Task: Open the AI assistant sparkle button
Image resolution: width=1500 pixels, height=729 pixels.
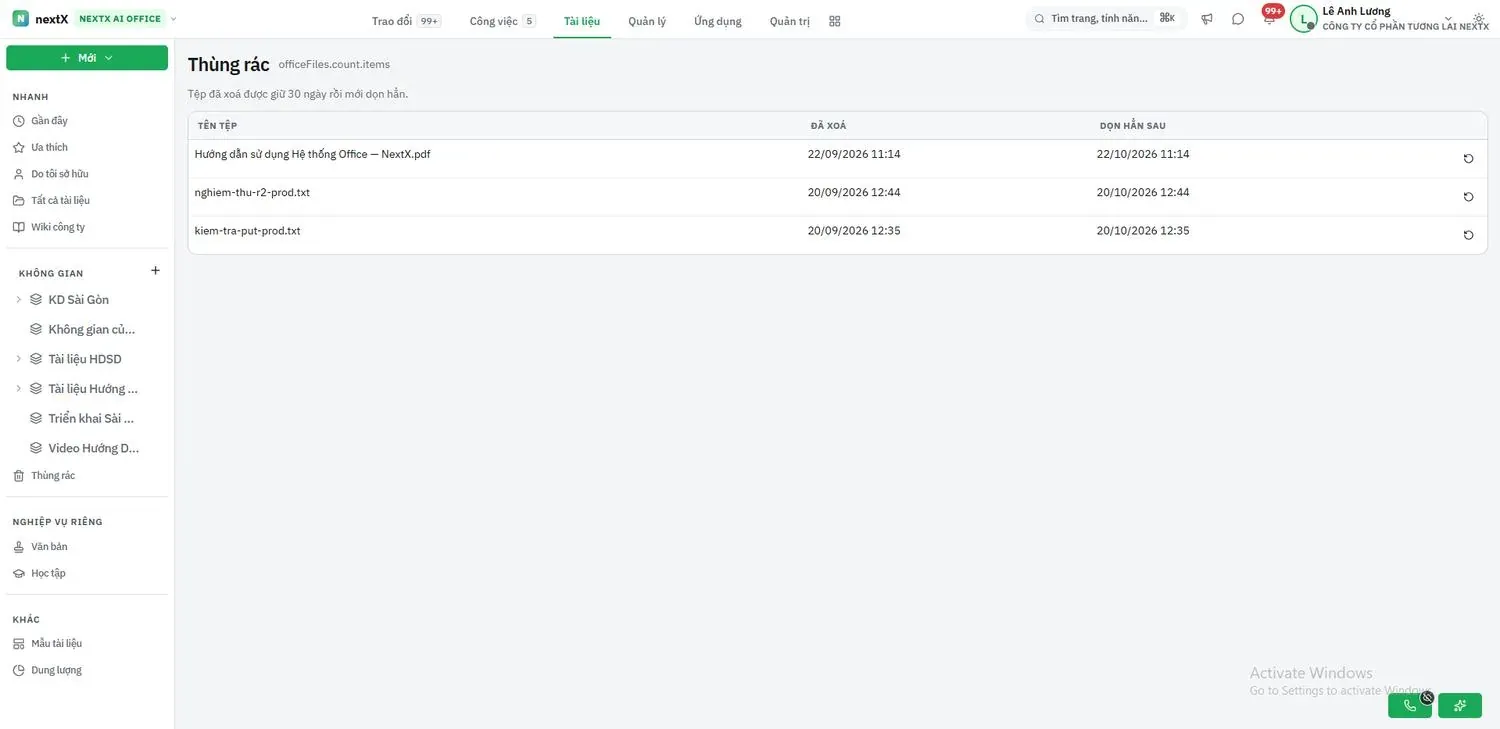Action: click(x=1460, y=706)
